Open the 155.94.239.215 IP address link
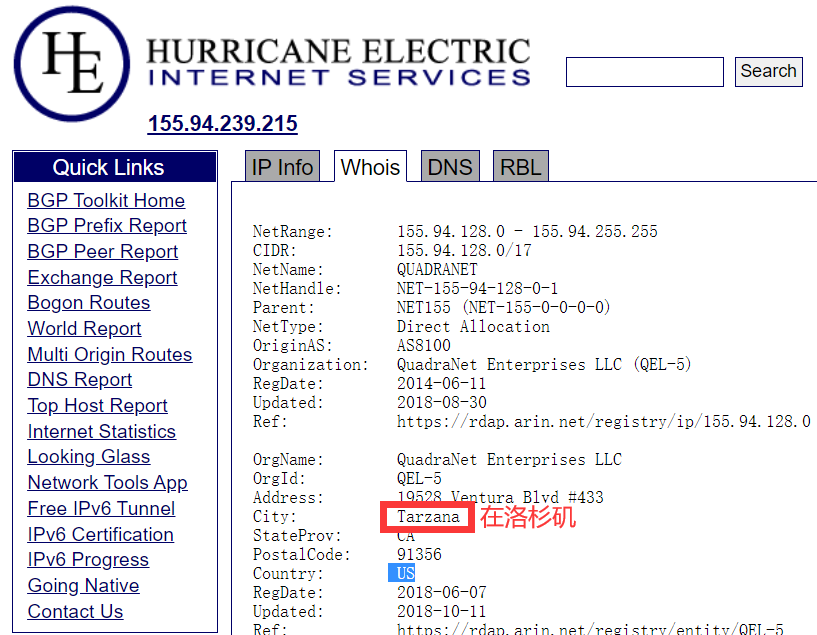 click(222, 124)
